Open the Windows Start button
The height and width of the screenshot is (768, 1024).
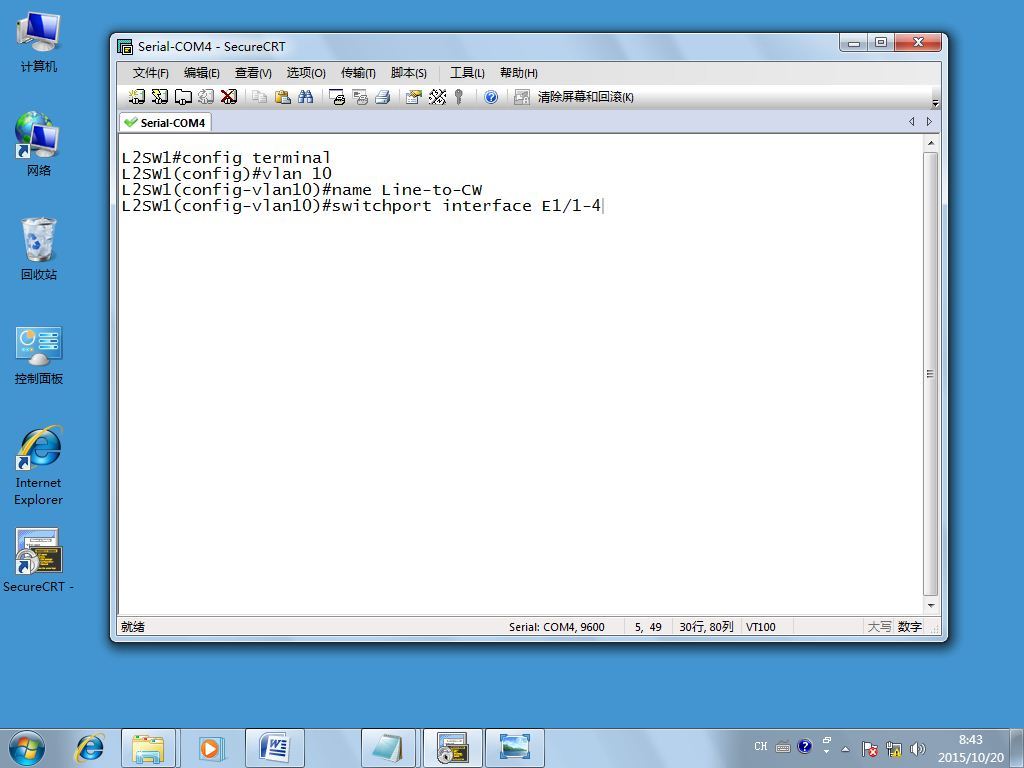[27, 748]
